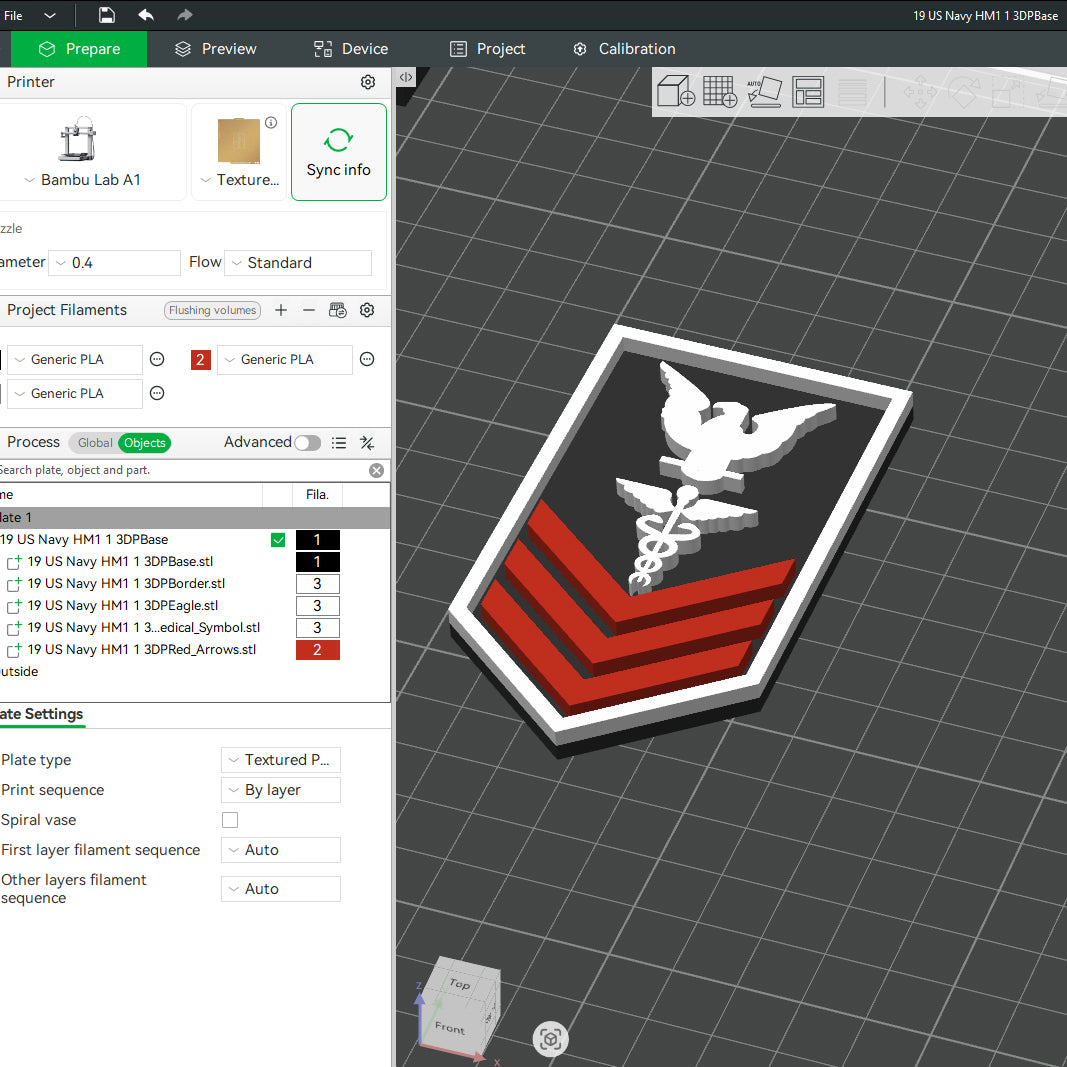Open filament 2 Generic PLA dropdown
Image resolution: width=1067 pixels, height=1067 pixels.
coord(284,360)
